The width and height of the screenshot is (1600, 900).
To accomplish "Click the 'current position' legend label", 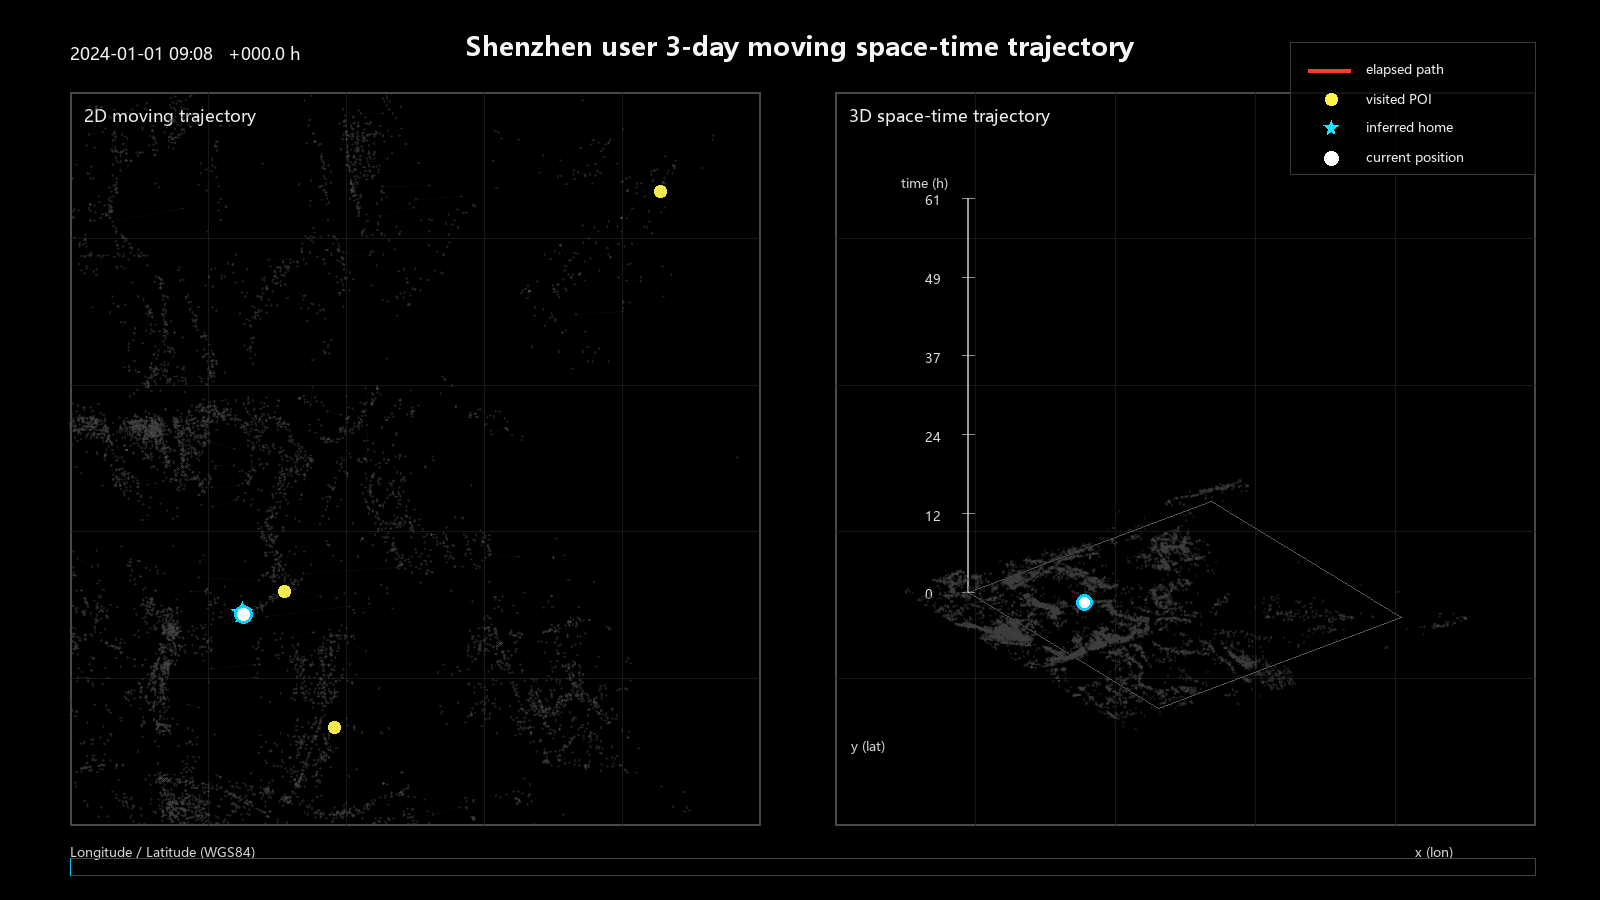I will [1414, 158].
